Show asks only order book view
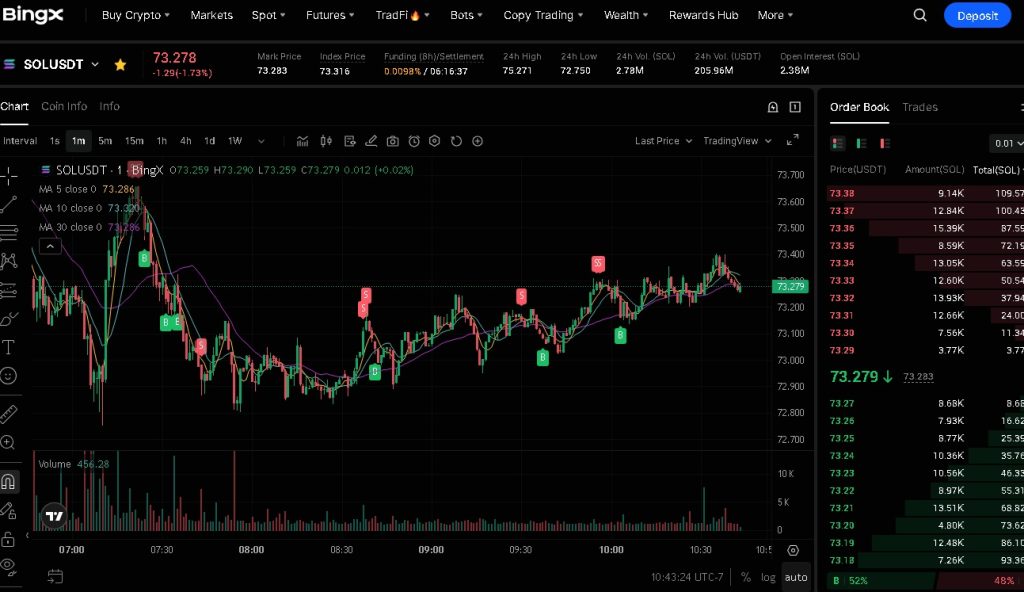This screenshot has height=592, width=1024. point(885,143)
